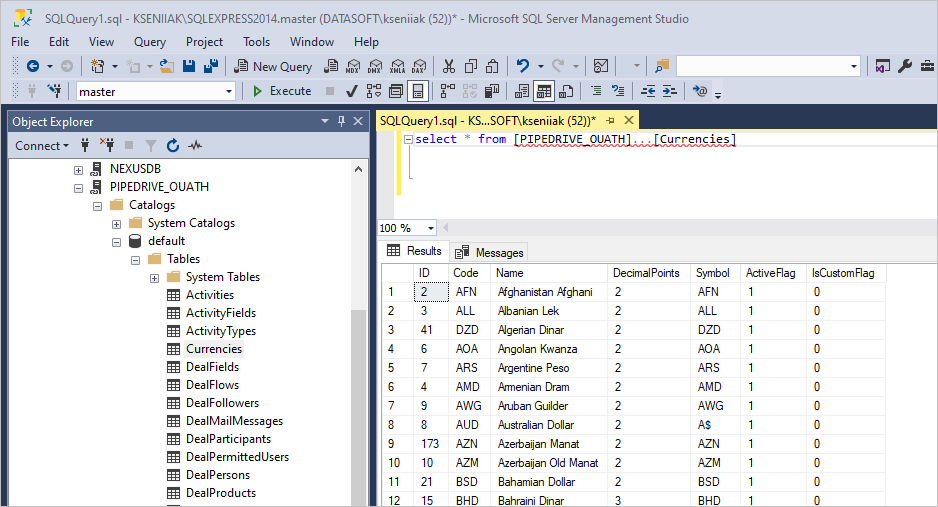Switch output to Results to File
Screen dimensions: 938x507
tap(566, 91)
